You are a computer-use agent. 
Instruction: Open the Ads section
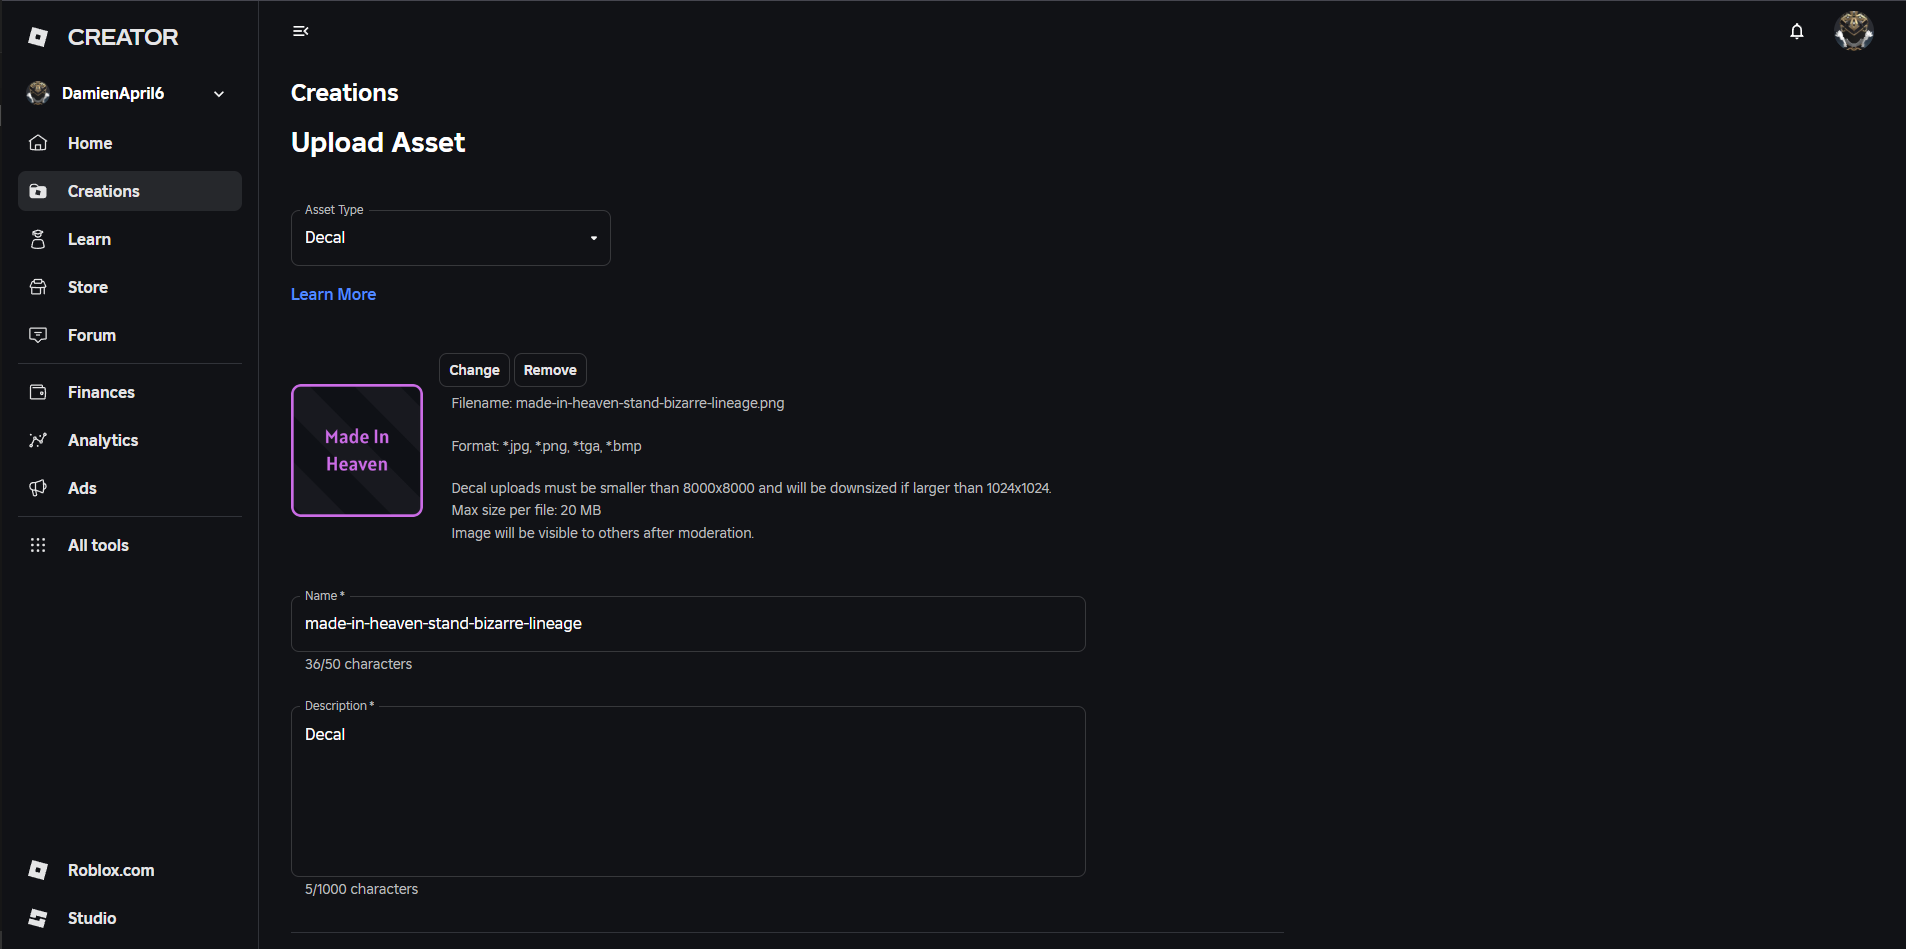[82, 488]
